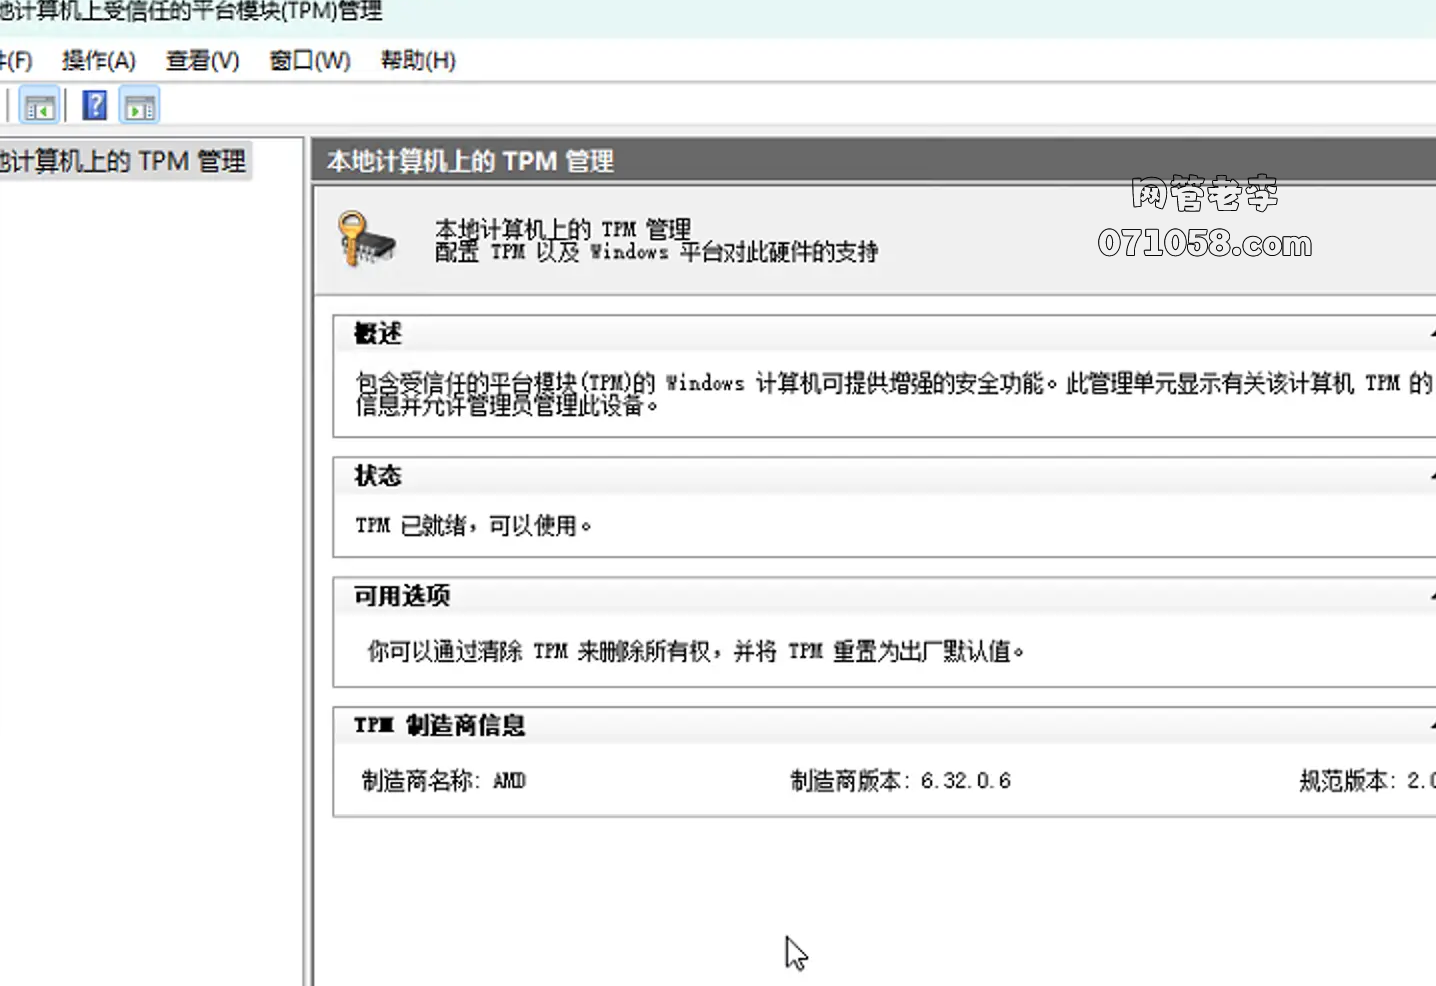This screenshot has width=1436, height=986.
Task: Open the 窗口(W) menu
Action: coord(310,61)
